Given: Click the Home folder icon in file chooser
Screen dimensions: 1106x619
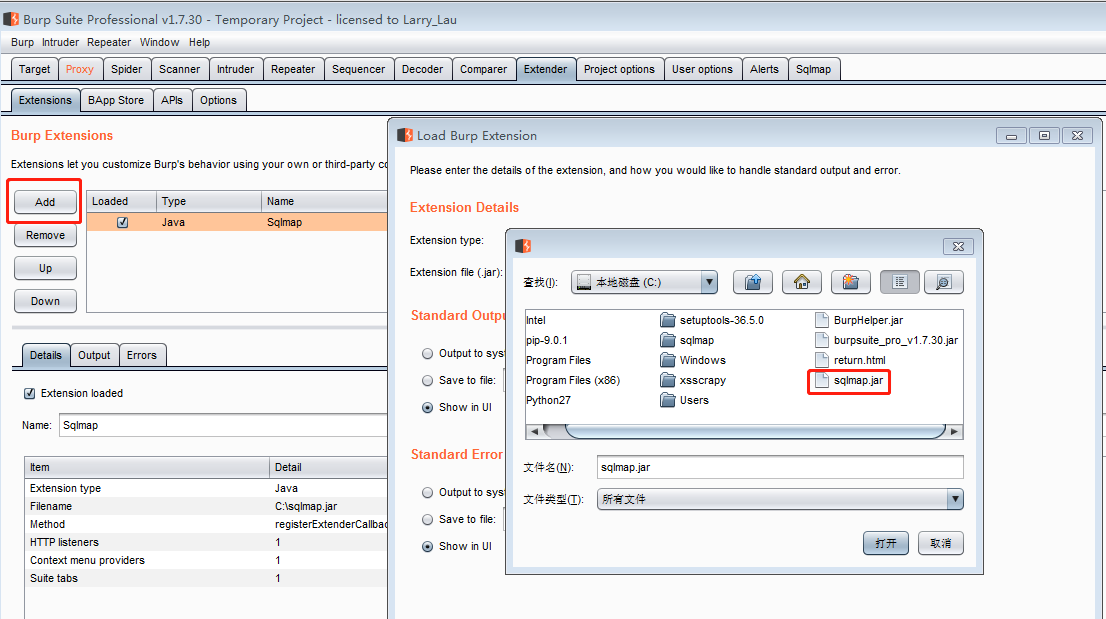Looking at the screenshot, I should [x=801, y=283].
